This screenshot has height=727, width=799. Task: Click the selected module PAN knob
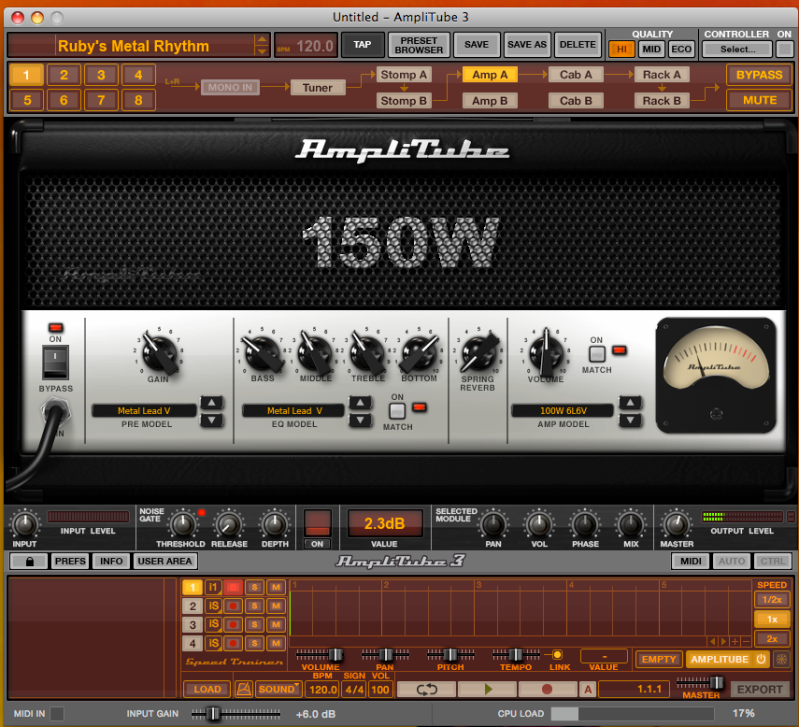[x=493, y=524]
